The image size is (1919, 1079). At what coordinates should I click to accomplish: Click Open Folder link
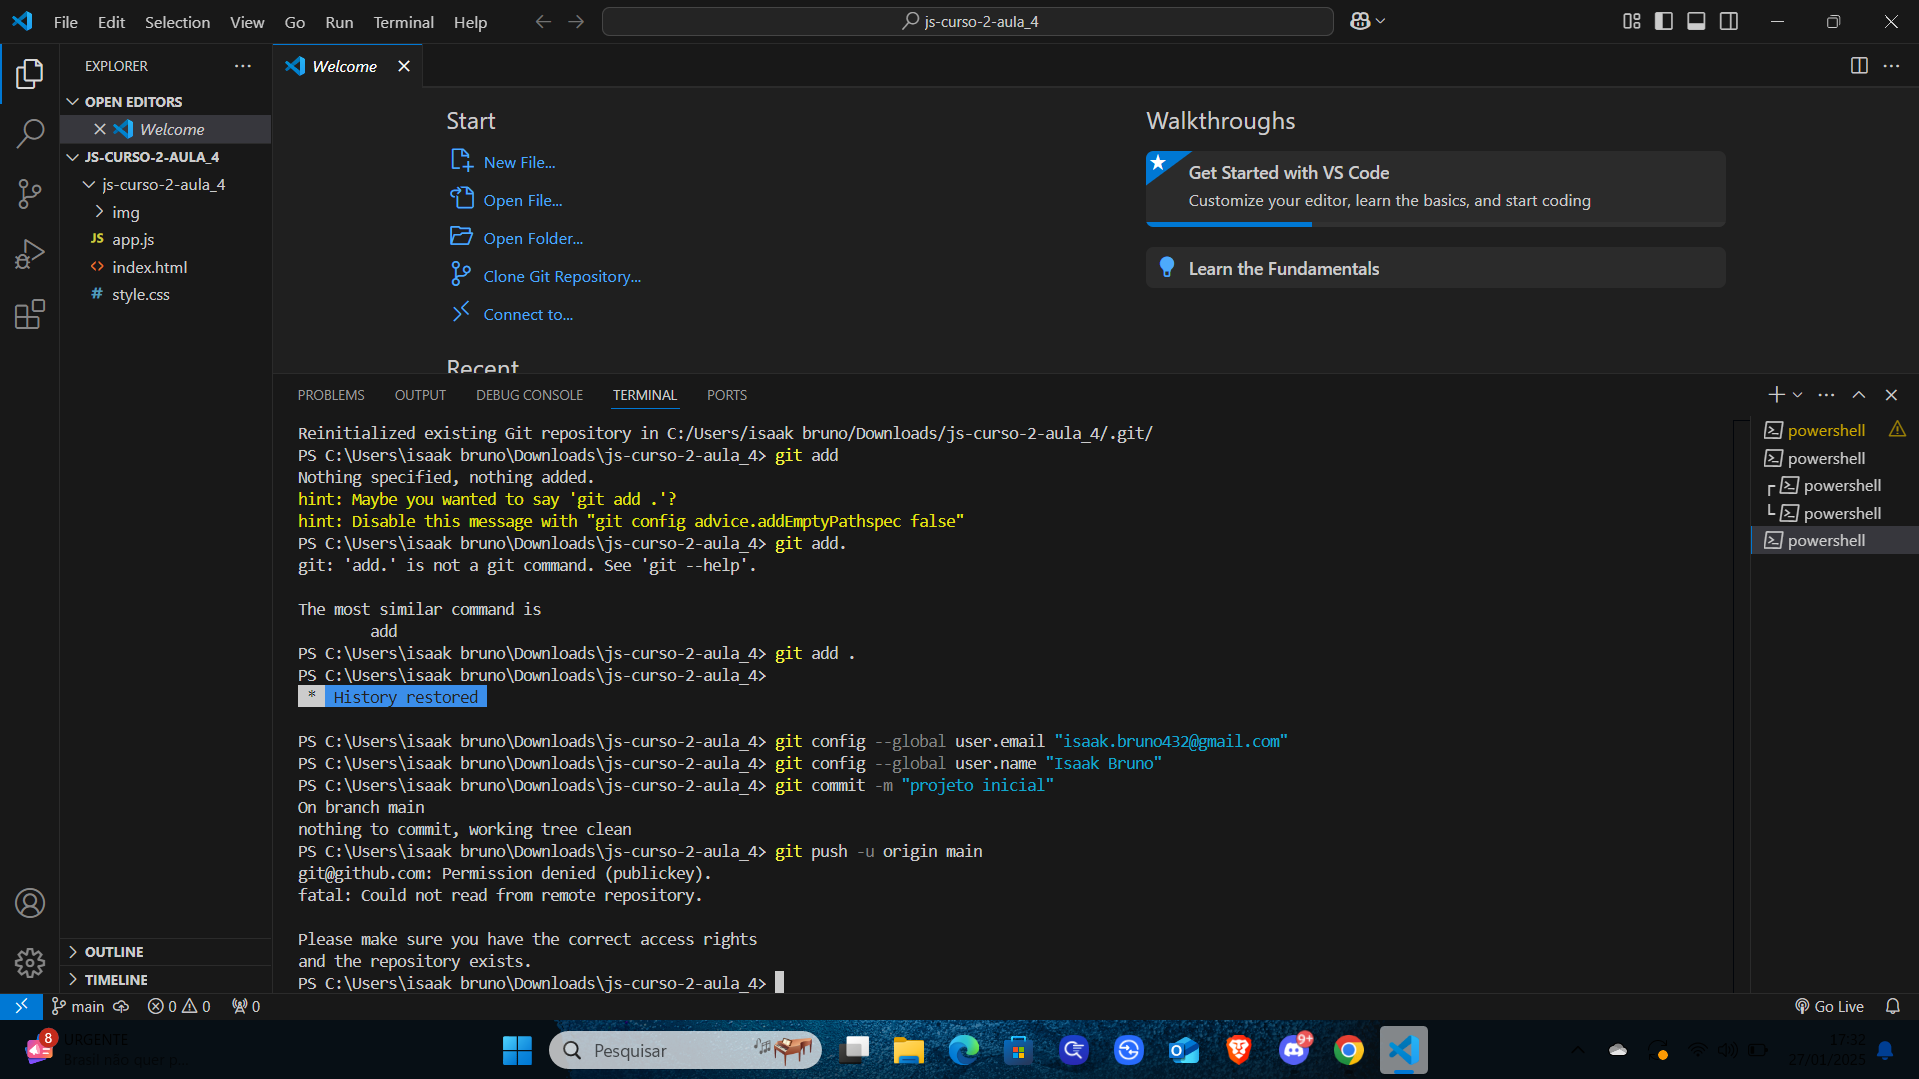[x=533, y=238]
